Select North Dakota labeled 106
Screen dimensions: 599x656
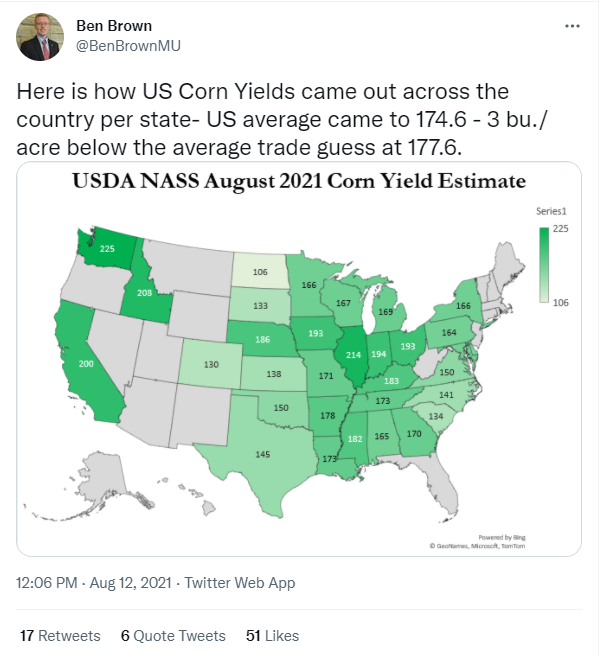(x=260, y=272)
